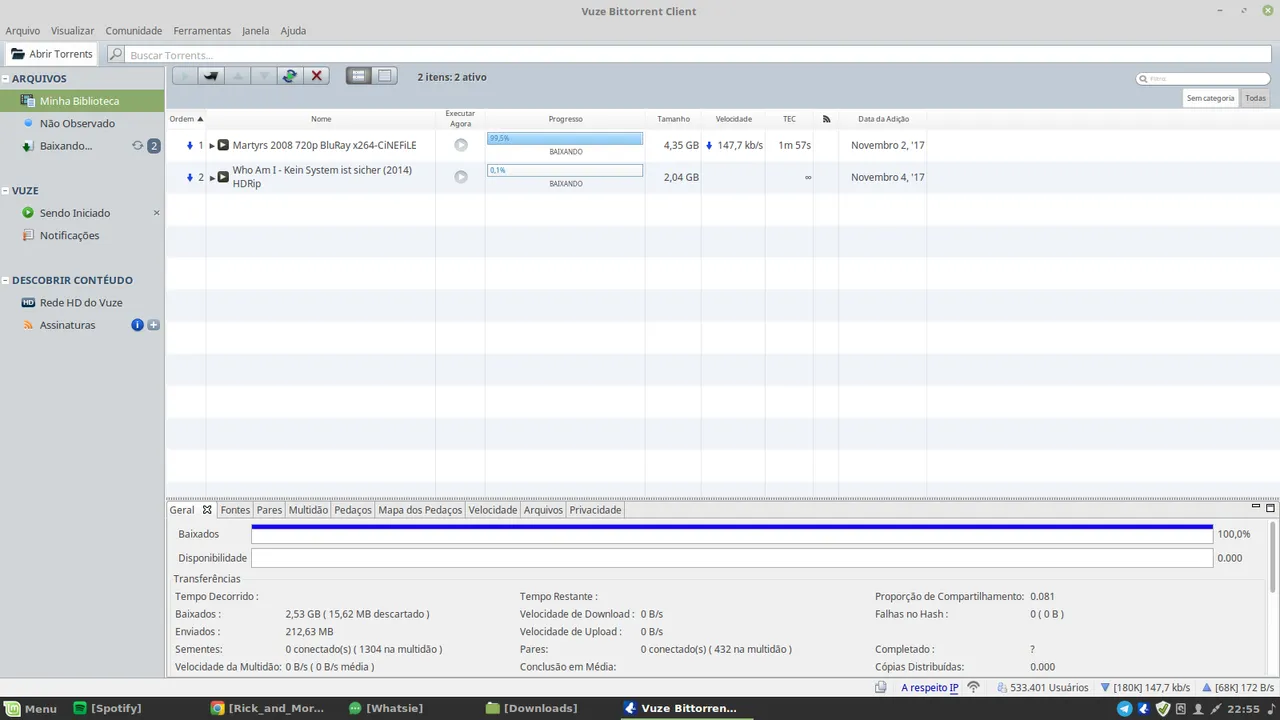The width and height of the screenshot is (1280, 720).
Task: Click the library filter search box
Action: pyautogui.click(x=1204, y=79)
